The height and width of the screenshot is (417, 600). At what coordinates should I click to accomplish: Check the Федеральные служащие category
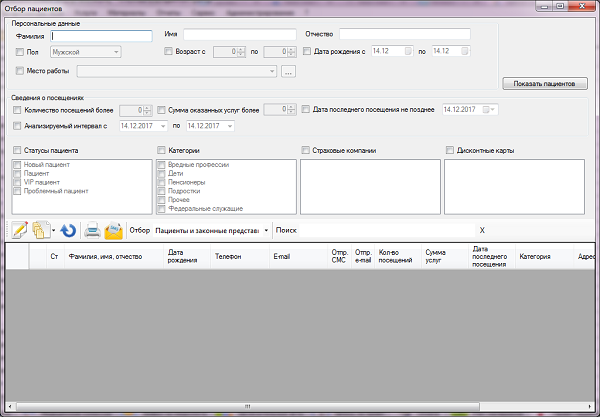coord(161,209)
